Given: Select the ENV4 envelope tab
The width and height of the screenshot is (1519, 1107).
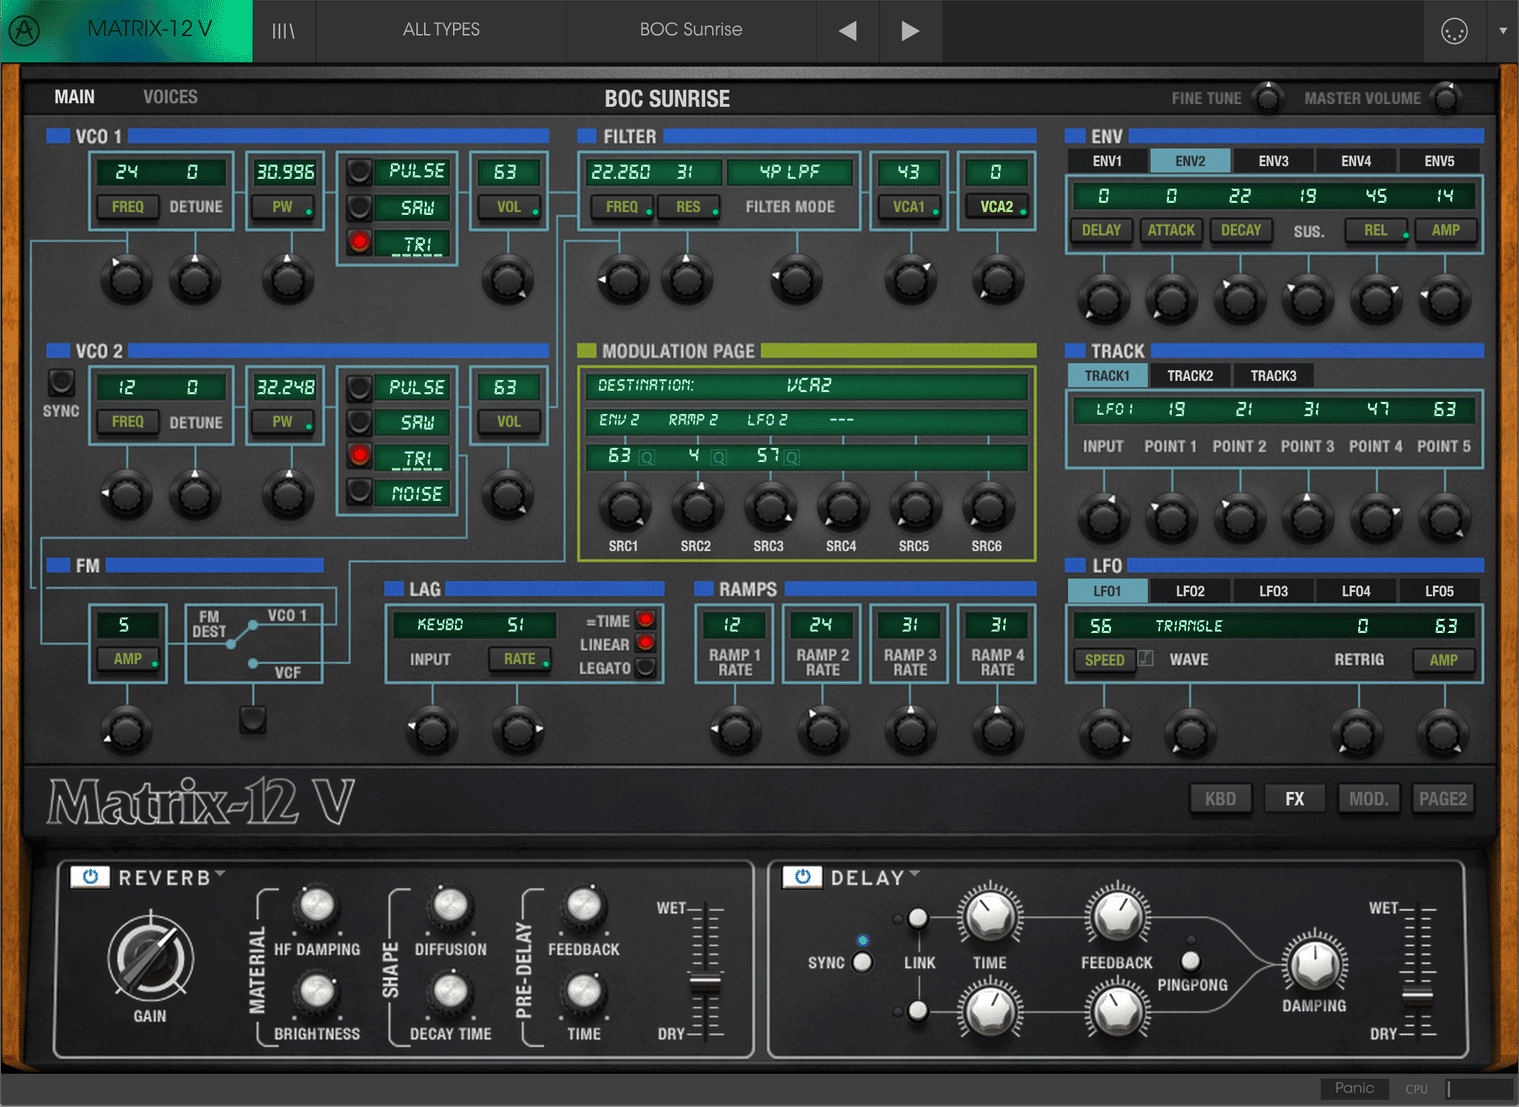Looking at the screenshot, I should [x=1356, y=160].
